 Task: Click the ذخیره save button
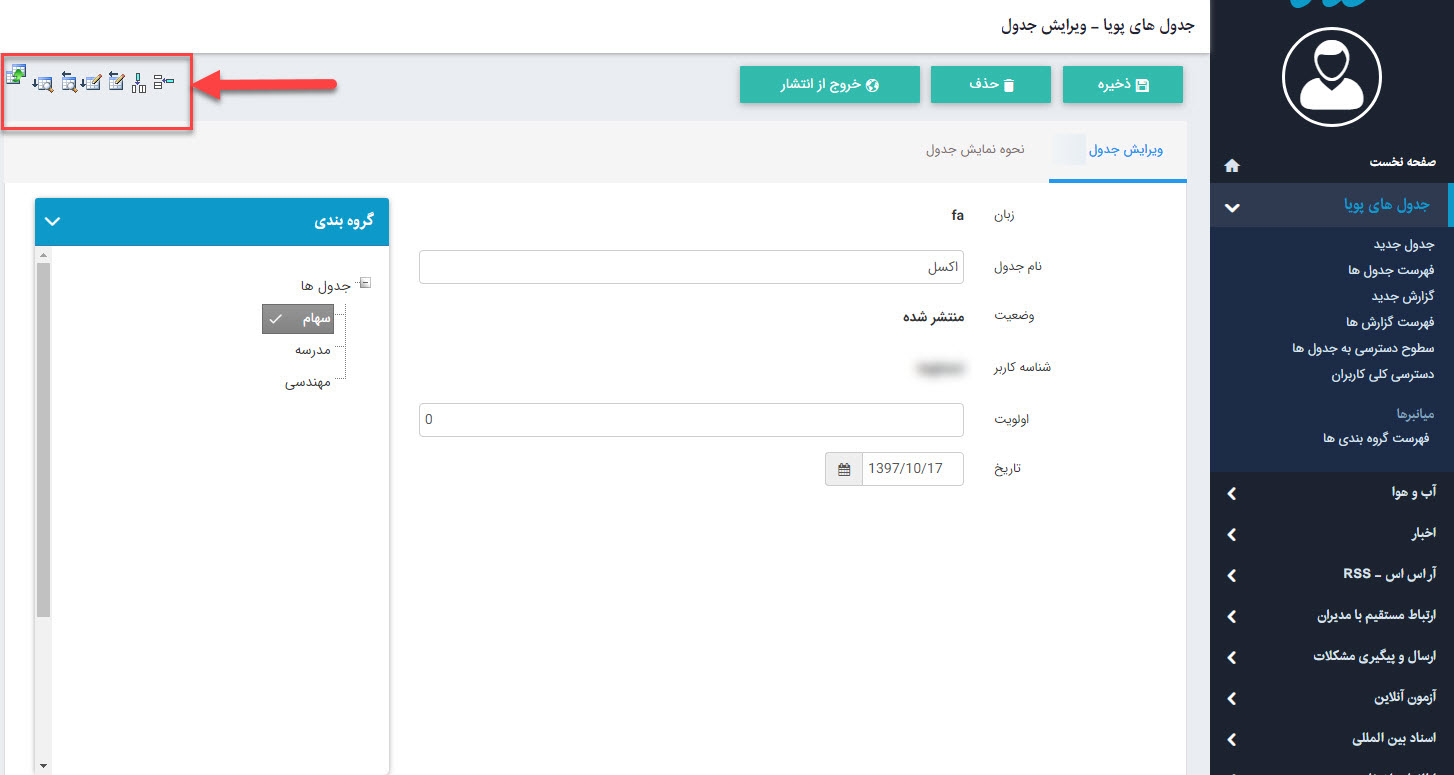(x=1122, y=84)
